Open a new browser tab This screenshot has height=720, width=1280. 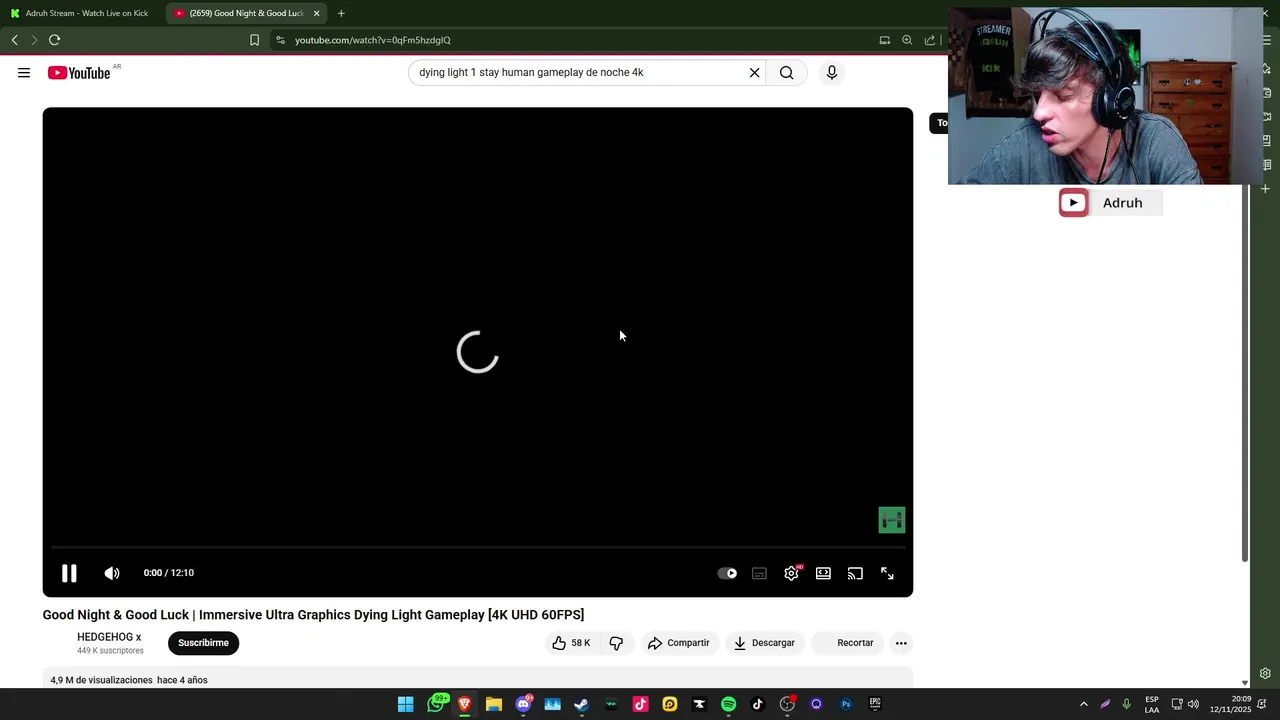point(341,13)
